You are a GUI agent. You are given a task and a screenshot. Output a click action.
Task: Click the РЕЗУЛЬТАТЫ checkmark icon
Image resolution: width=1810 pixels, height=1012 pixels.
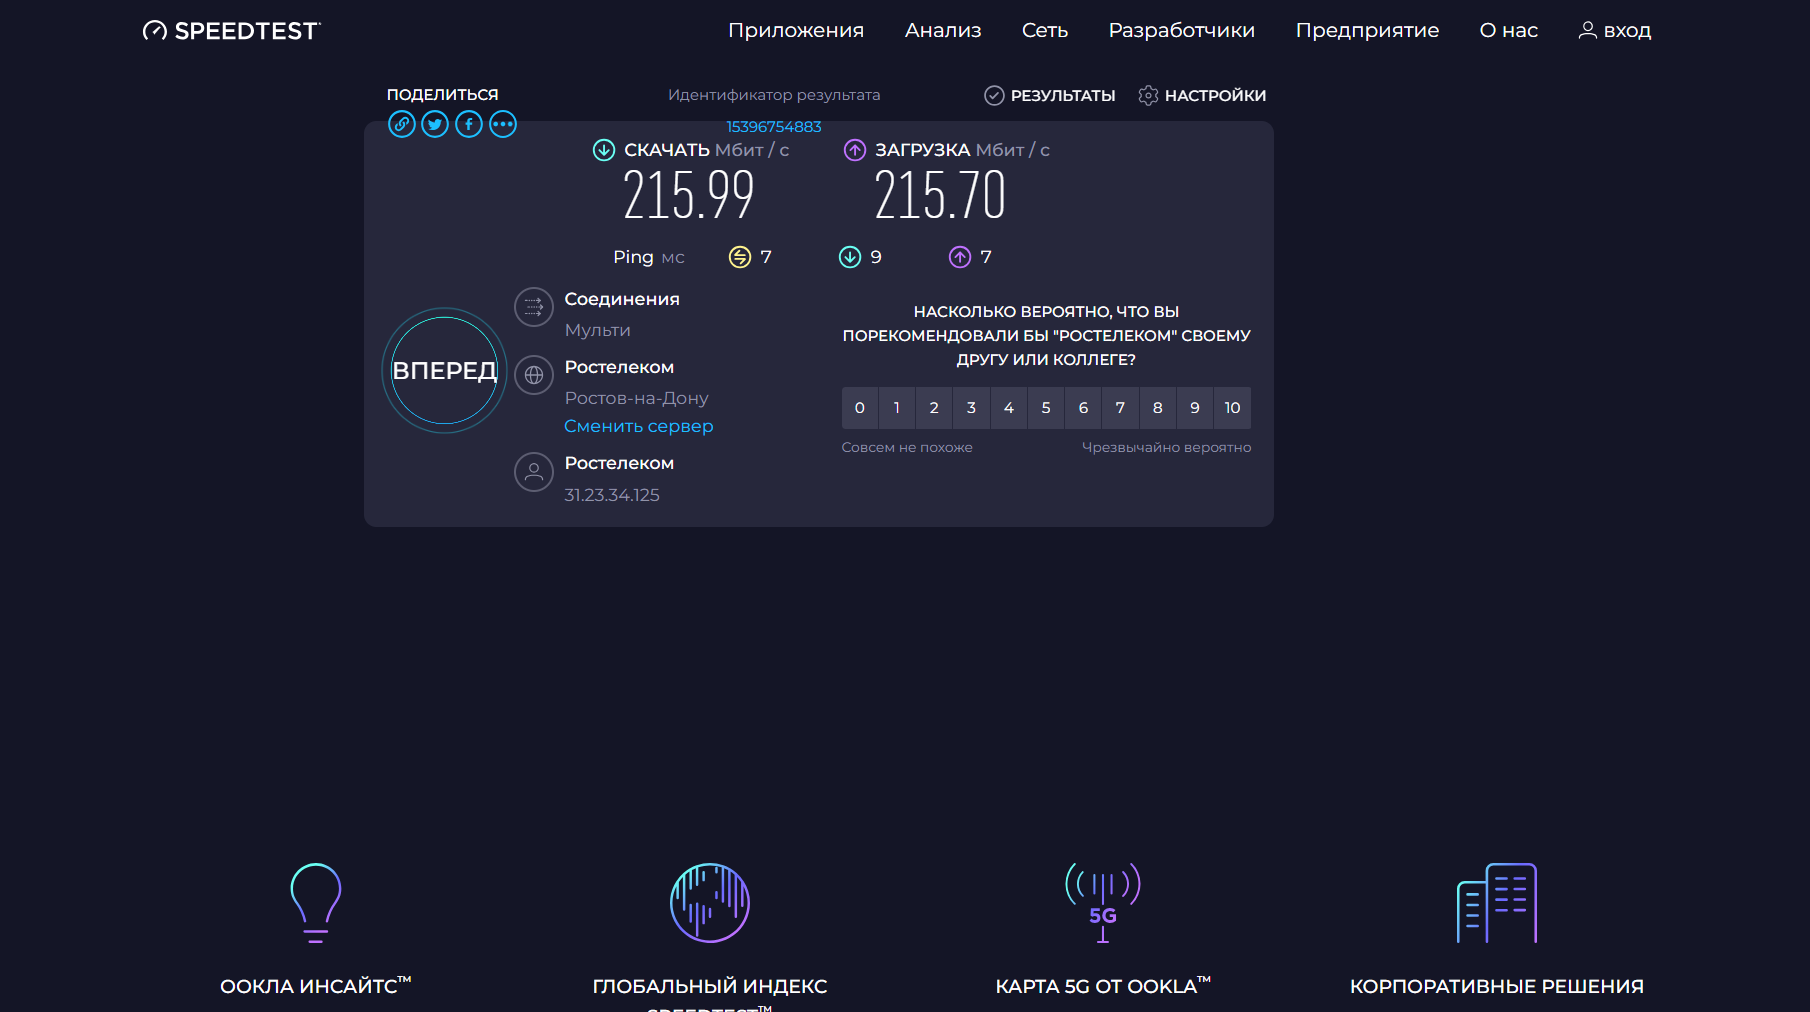pos(994,95)
